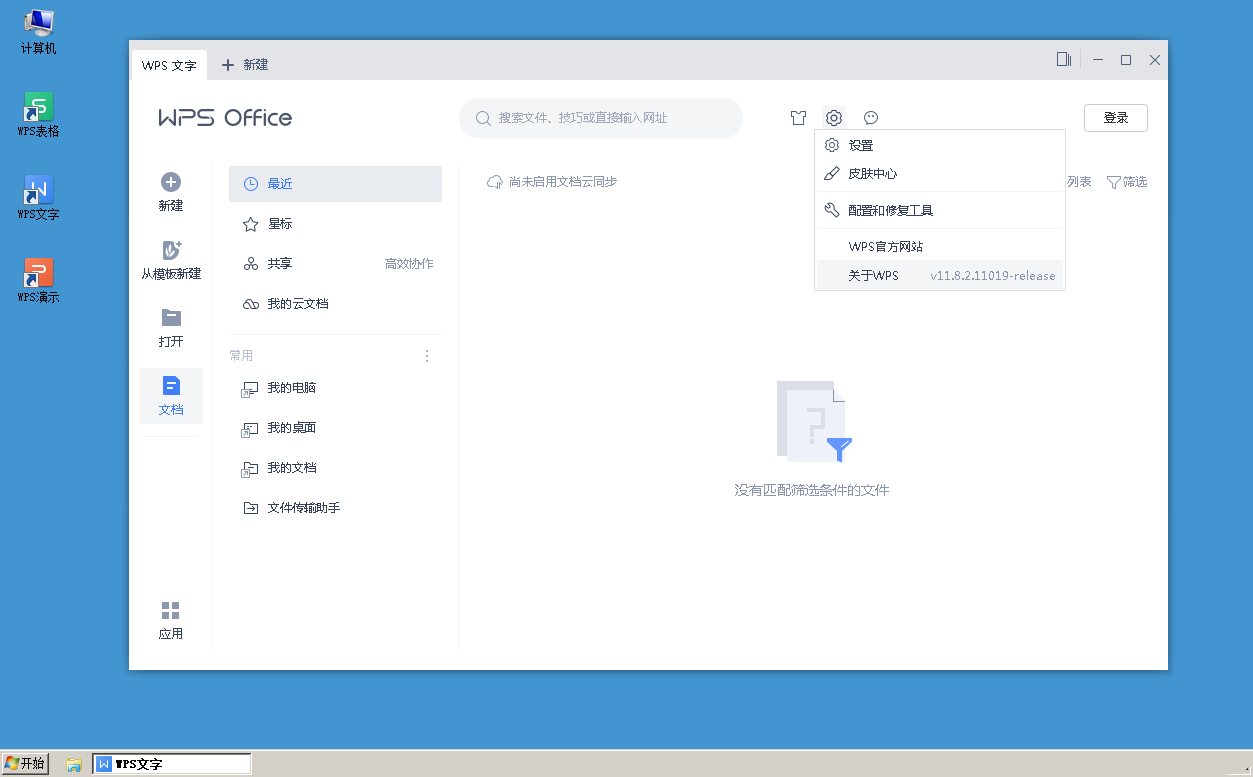Open file explorer icon in taskbar

74,764
